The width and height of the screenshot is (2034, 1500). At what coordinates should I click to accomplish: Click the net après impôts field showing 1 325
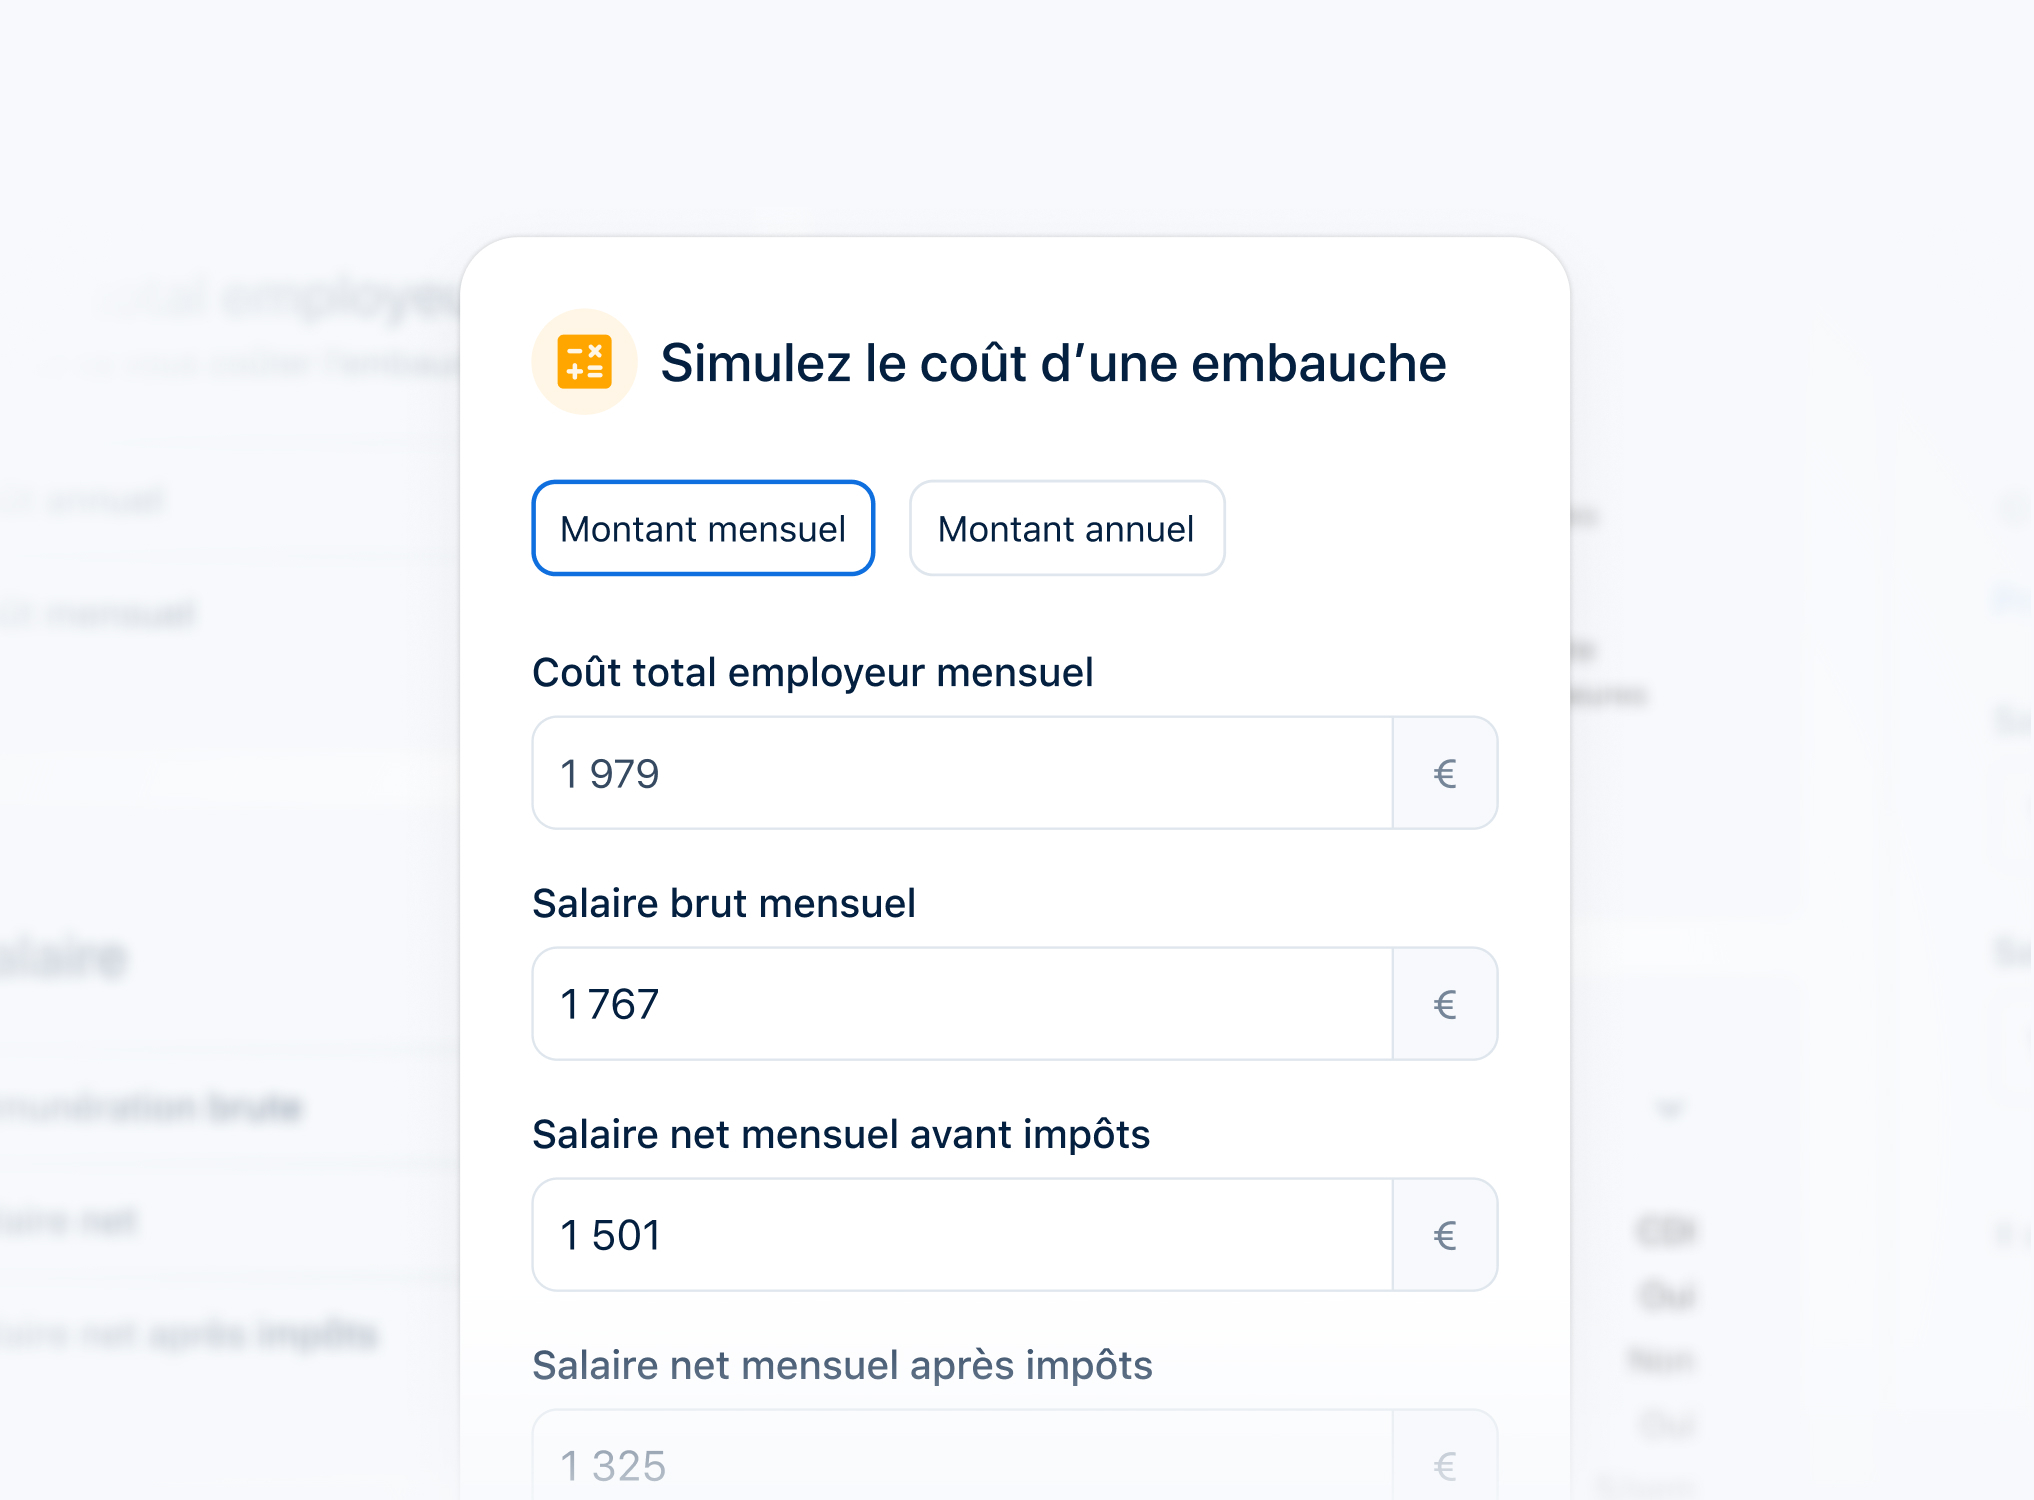pyautogui.click(x=962, y=1464)
